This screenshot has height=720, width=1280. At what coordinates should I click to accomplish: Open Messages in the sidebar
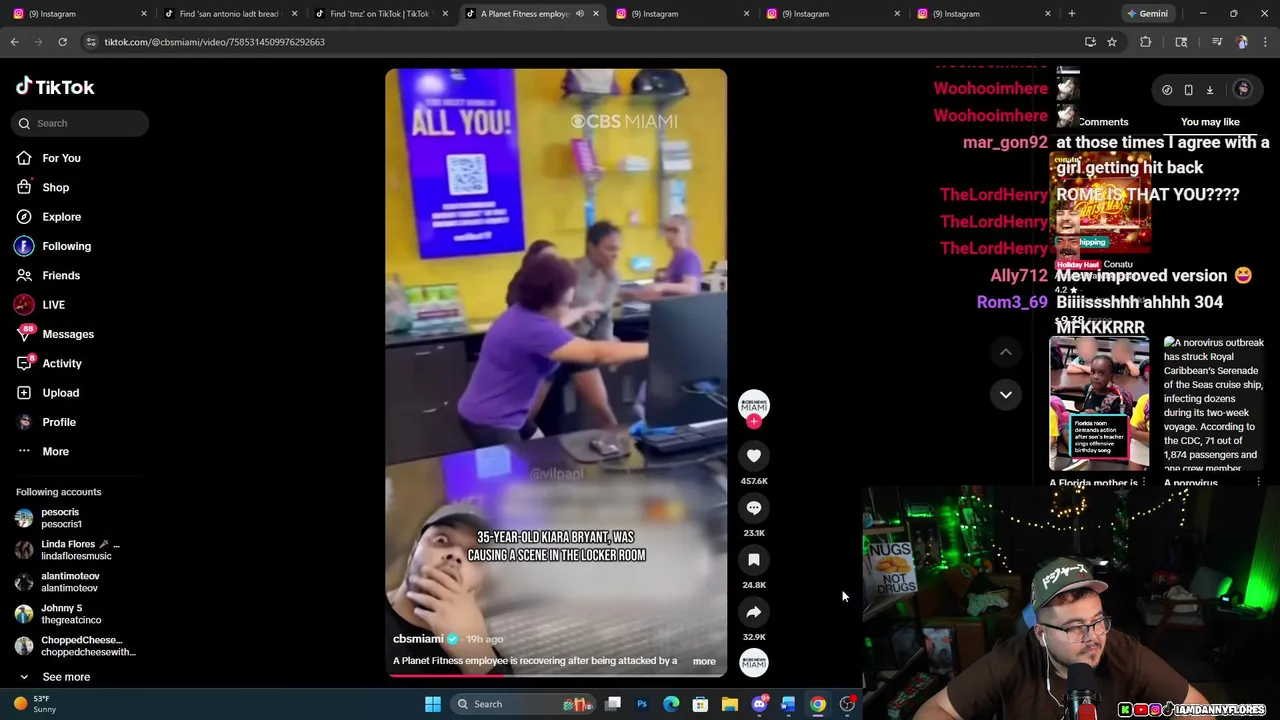[67, 334]
